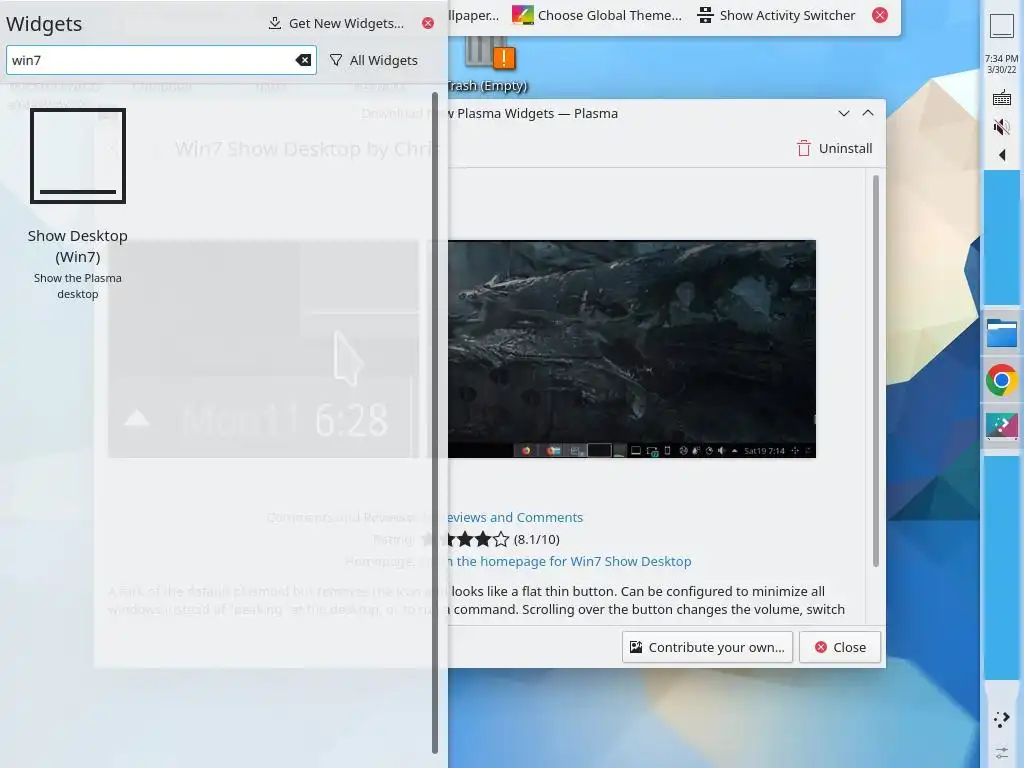This screenshot has width=1024, height=768.
Task: Launch the file manager from panel
Action: coord(1002,333)
